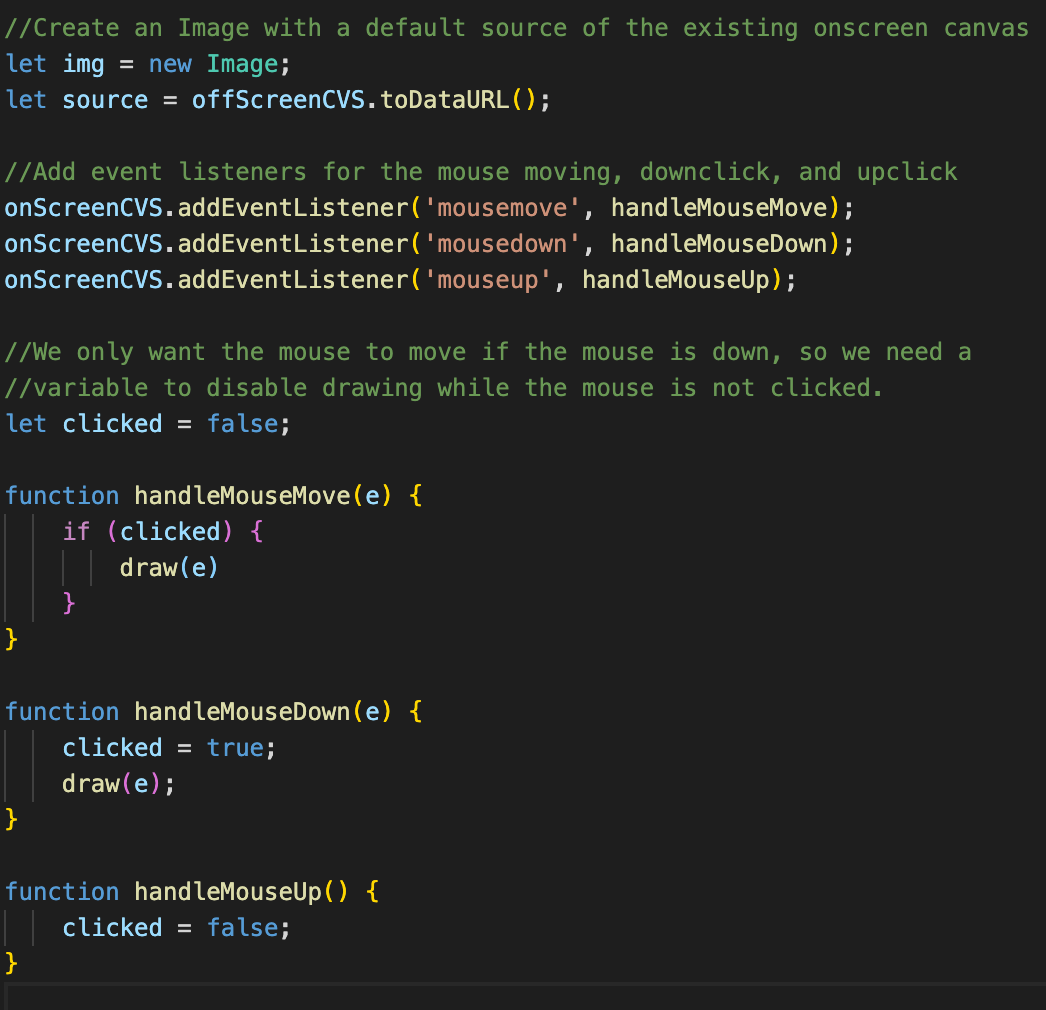
Task: Click the 'mousemove' string literal
Action: point(502,208)
